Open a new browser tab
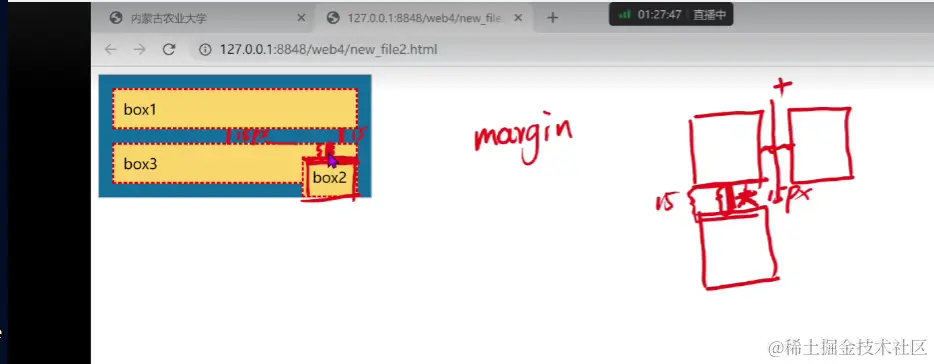Viewport: 934px width, 364px height. click(x=552, y=18)
